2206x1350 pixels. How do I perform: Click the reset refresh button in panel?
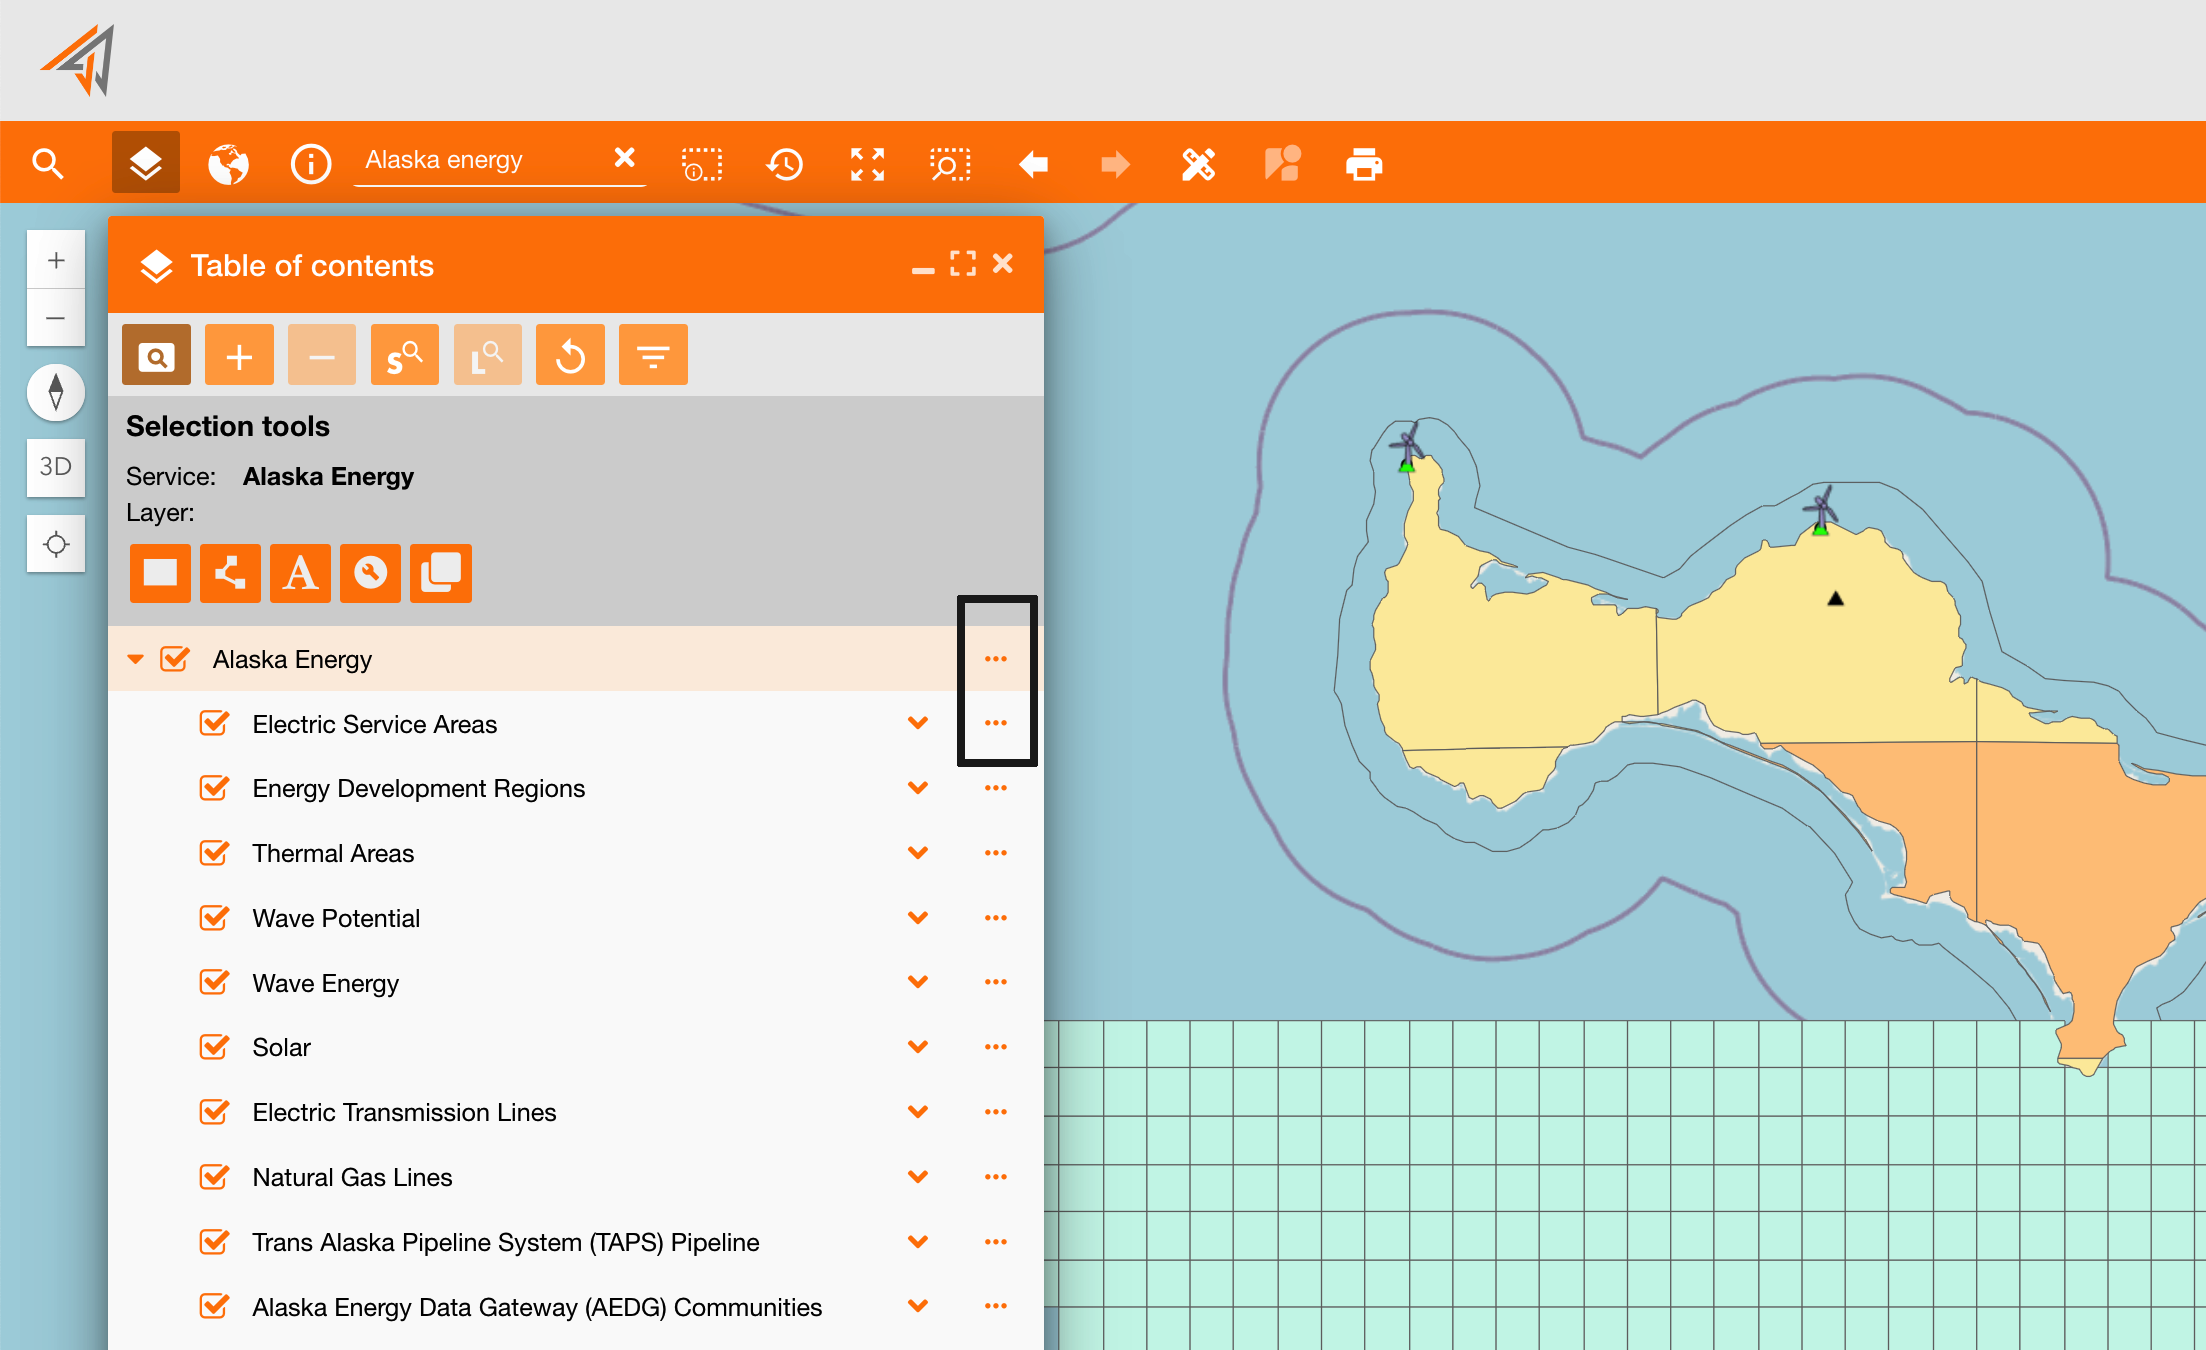point(570,355)
